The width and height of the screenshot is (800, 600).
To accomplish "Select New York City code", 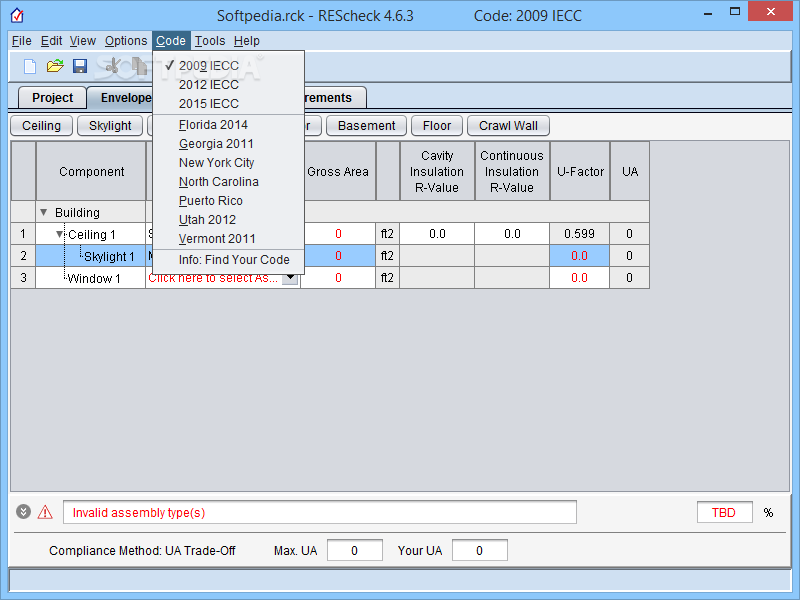I will click(228, 163).
